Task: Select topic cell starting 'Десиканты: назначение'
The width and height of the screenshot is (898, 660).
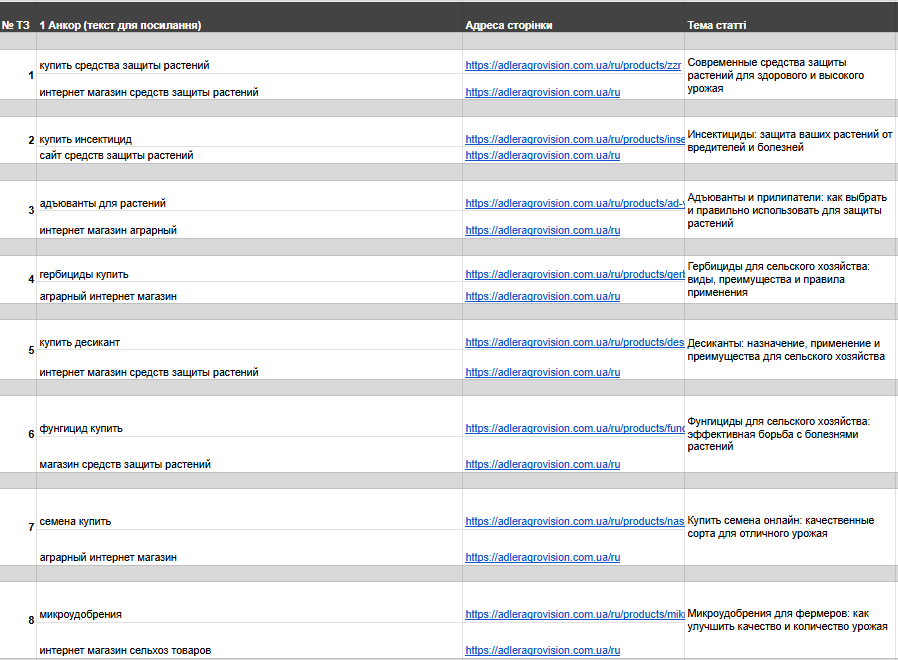Action: tap(785, 350)
